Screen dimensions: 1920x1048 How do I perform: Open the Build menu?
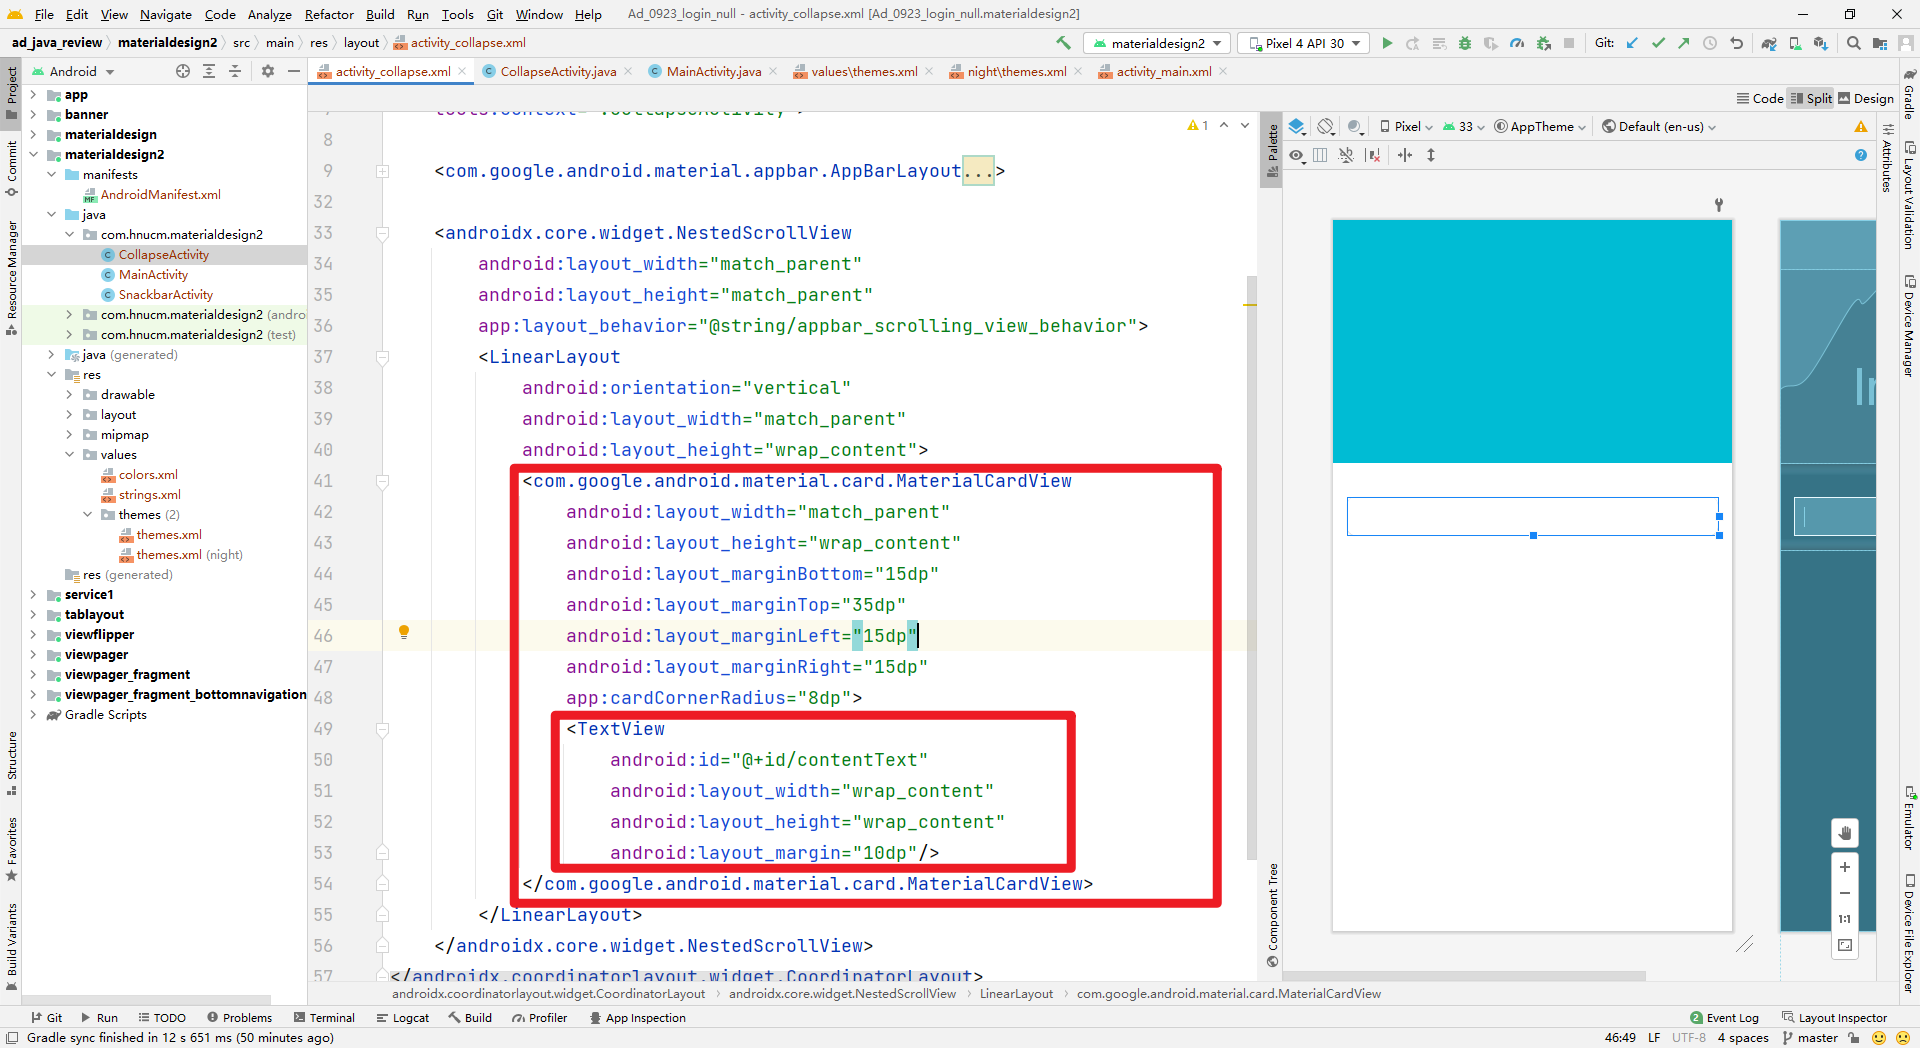click(380, 14)
